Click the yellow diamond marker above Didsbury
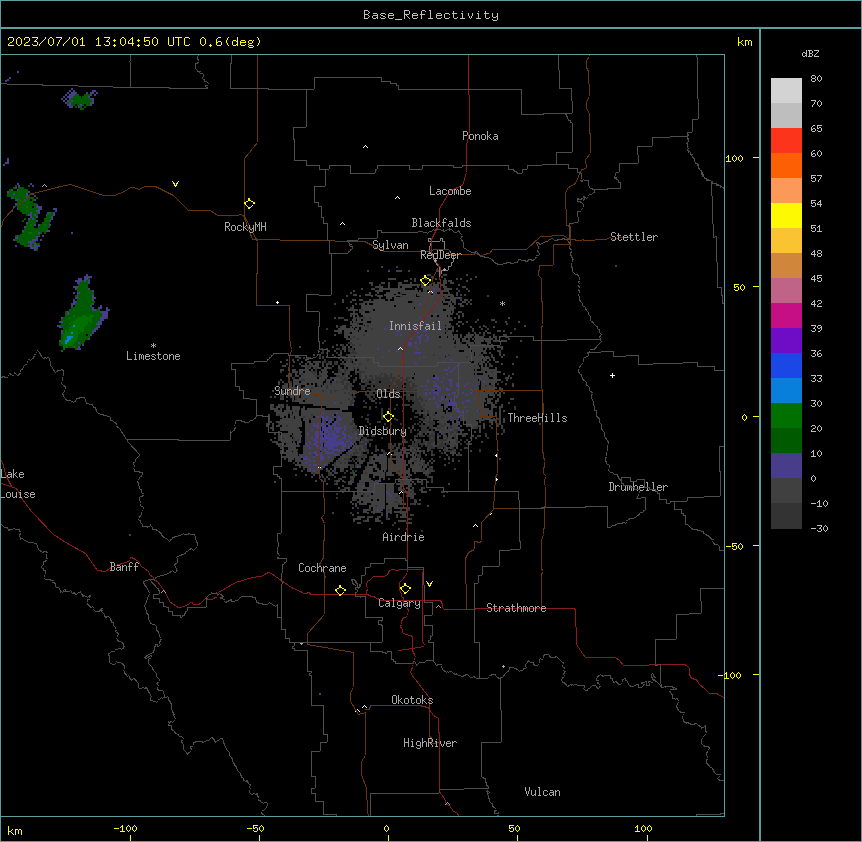The height and width of the screenshot is (842, 862). tap(388, 417)
